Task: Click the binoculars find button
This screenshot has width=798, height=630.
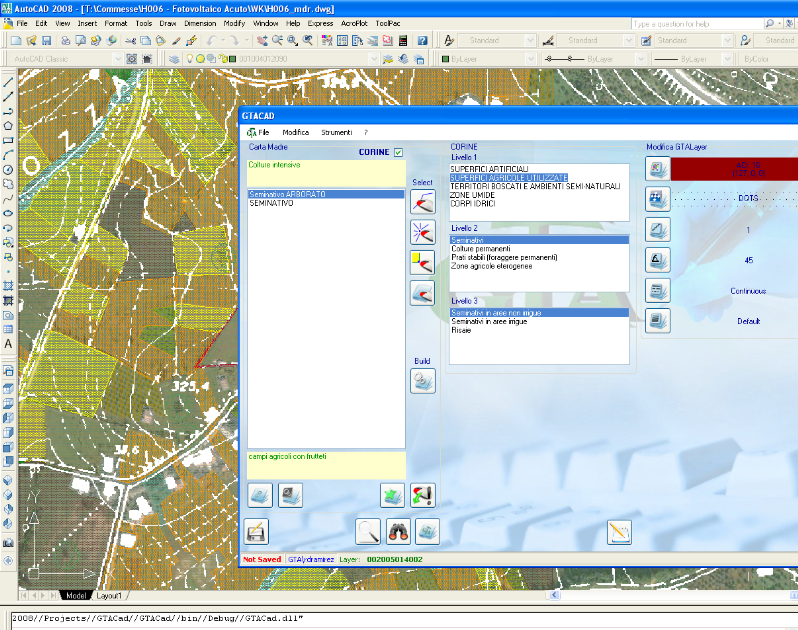Action: 398,532
